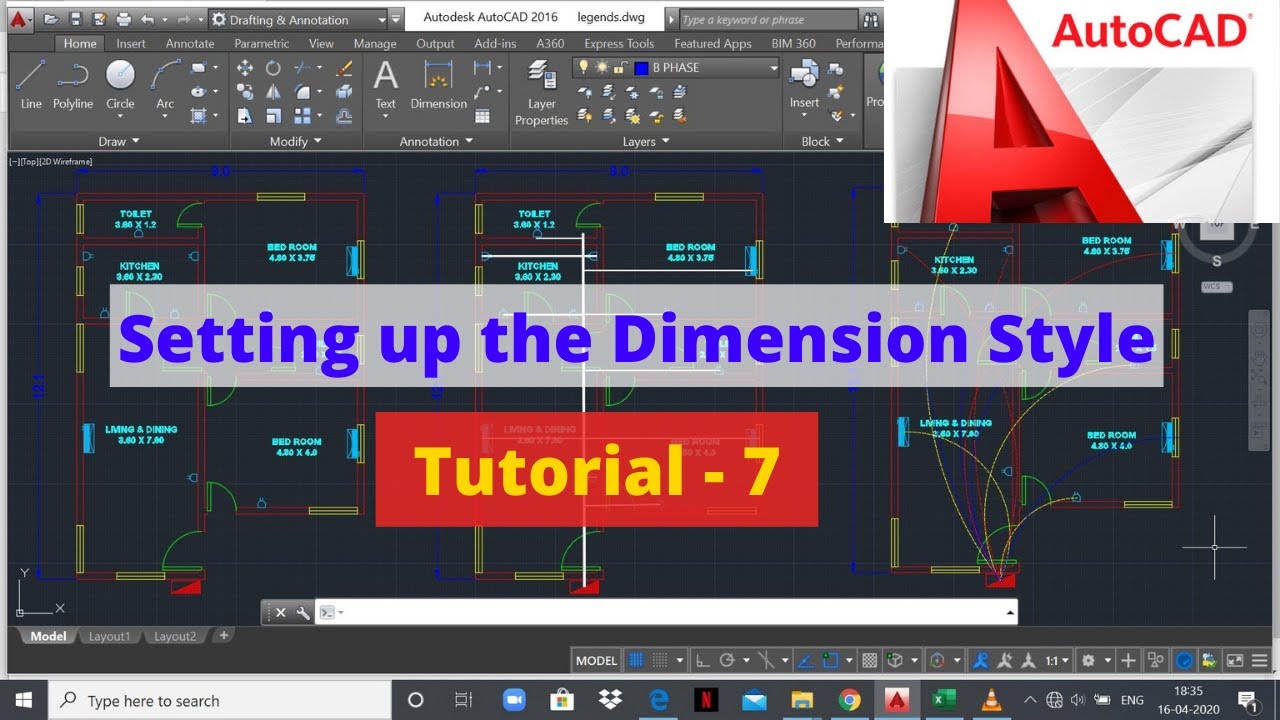
Task: Click the binoculars search icon
Action: coord(871,19)
